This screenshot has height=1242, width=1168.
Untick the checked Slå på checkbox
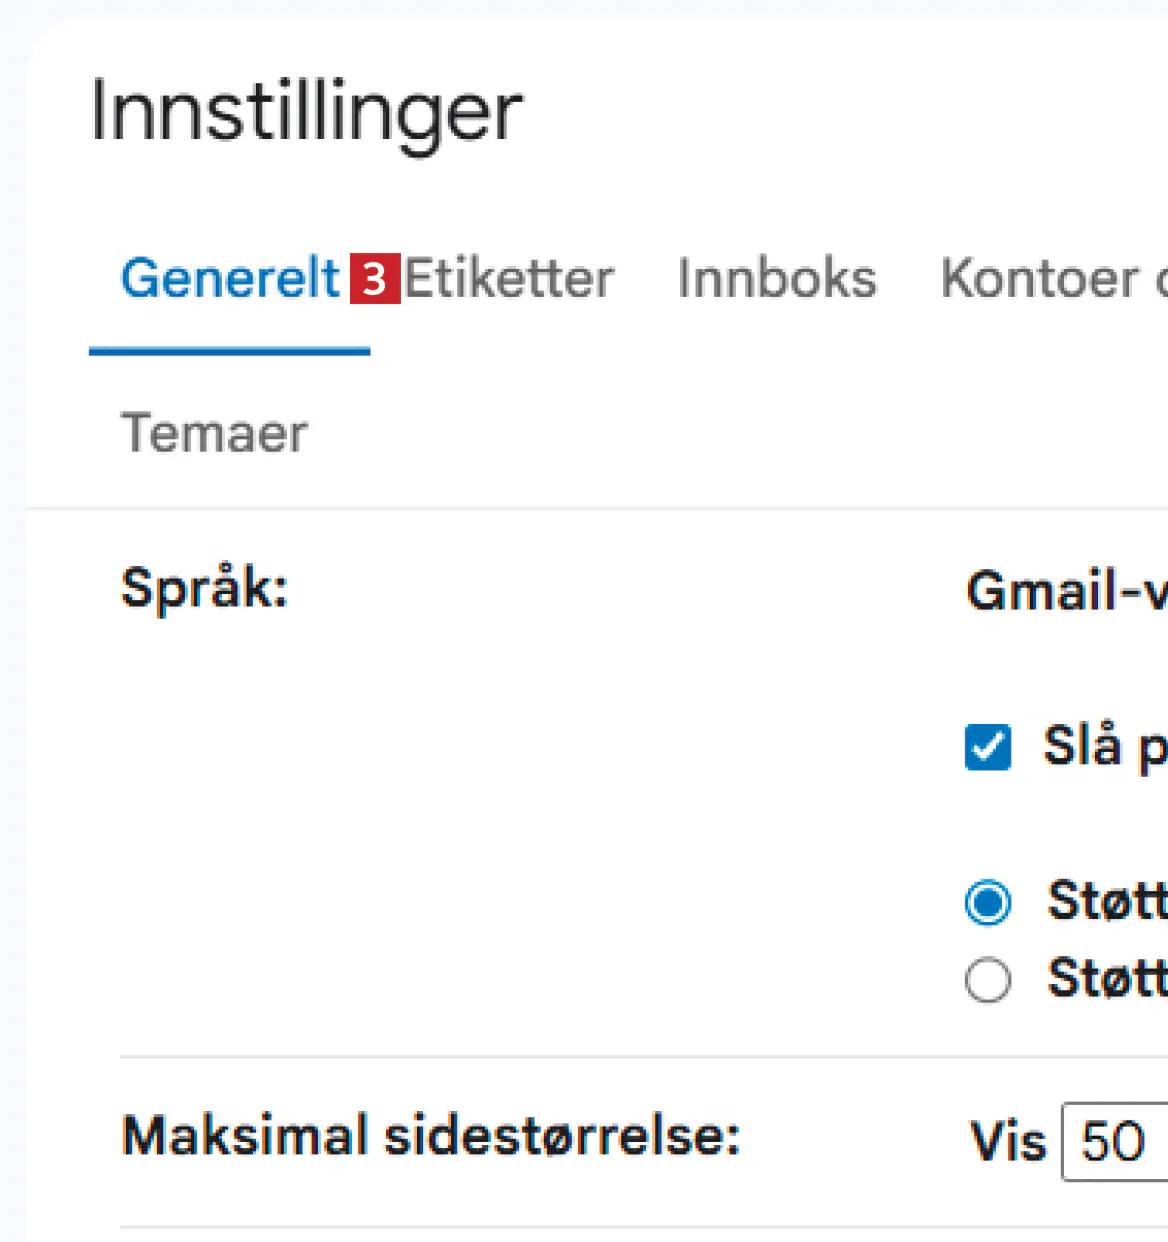click(988, 747)
